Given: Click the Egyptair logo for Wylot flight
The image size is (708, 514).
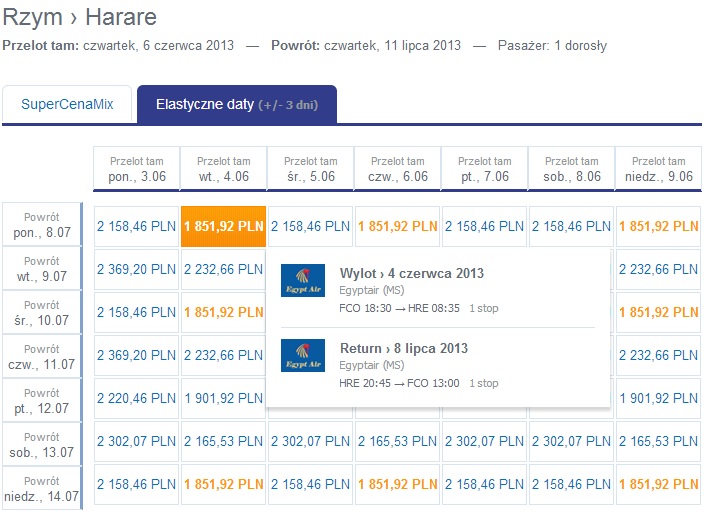Looking at the screenshot, I should [x=303, y=280].
